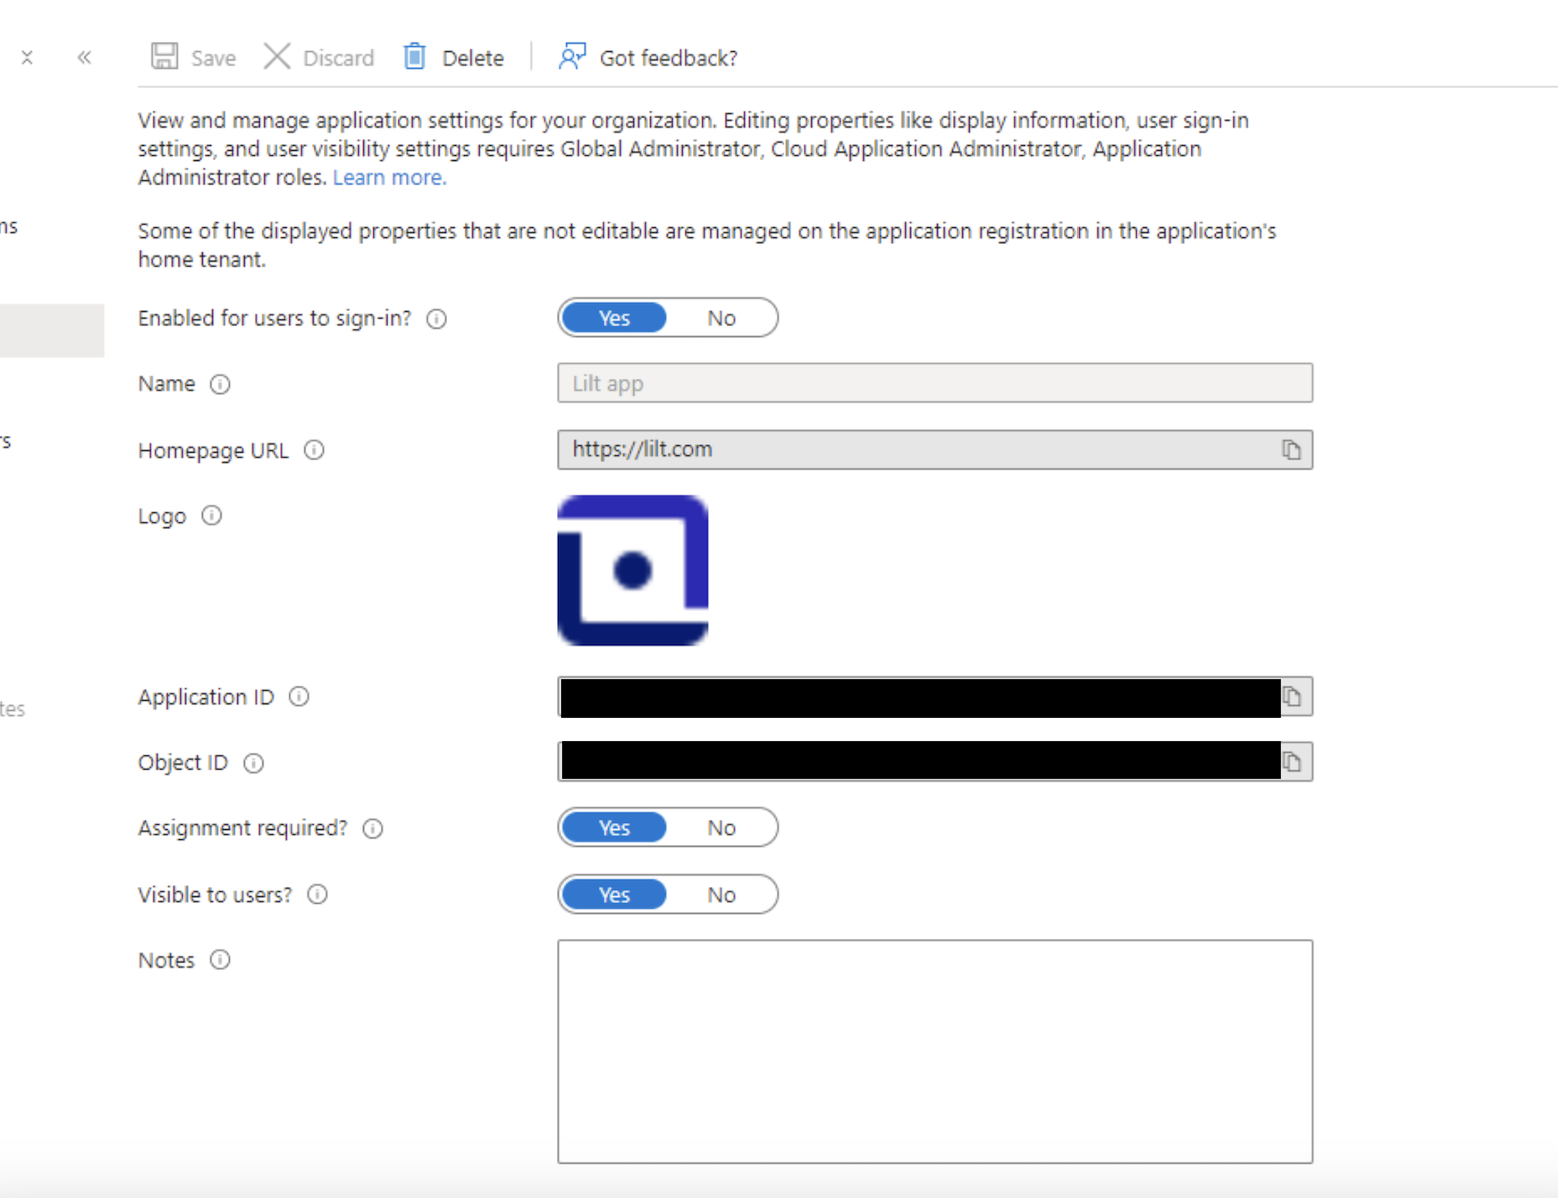Copy the Object ID to clipboard
This screenshot has height=1198, width=1558.
pyautogui.click(x=1292, y=762)
